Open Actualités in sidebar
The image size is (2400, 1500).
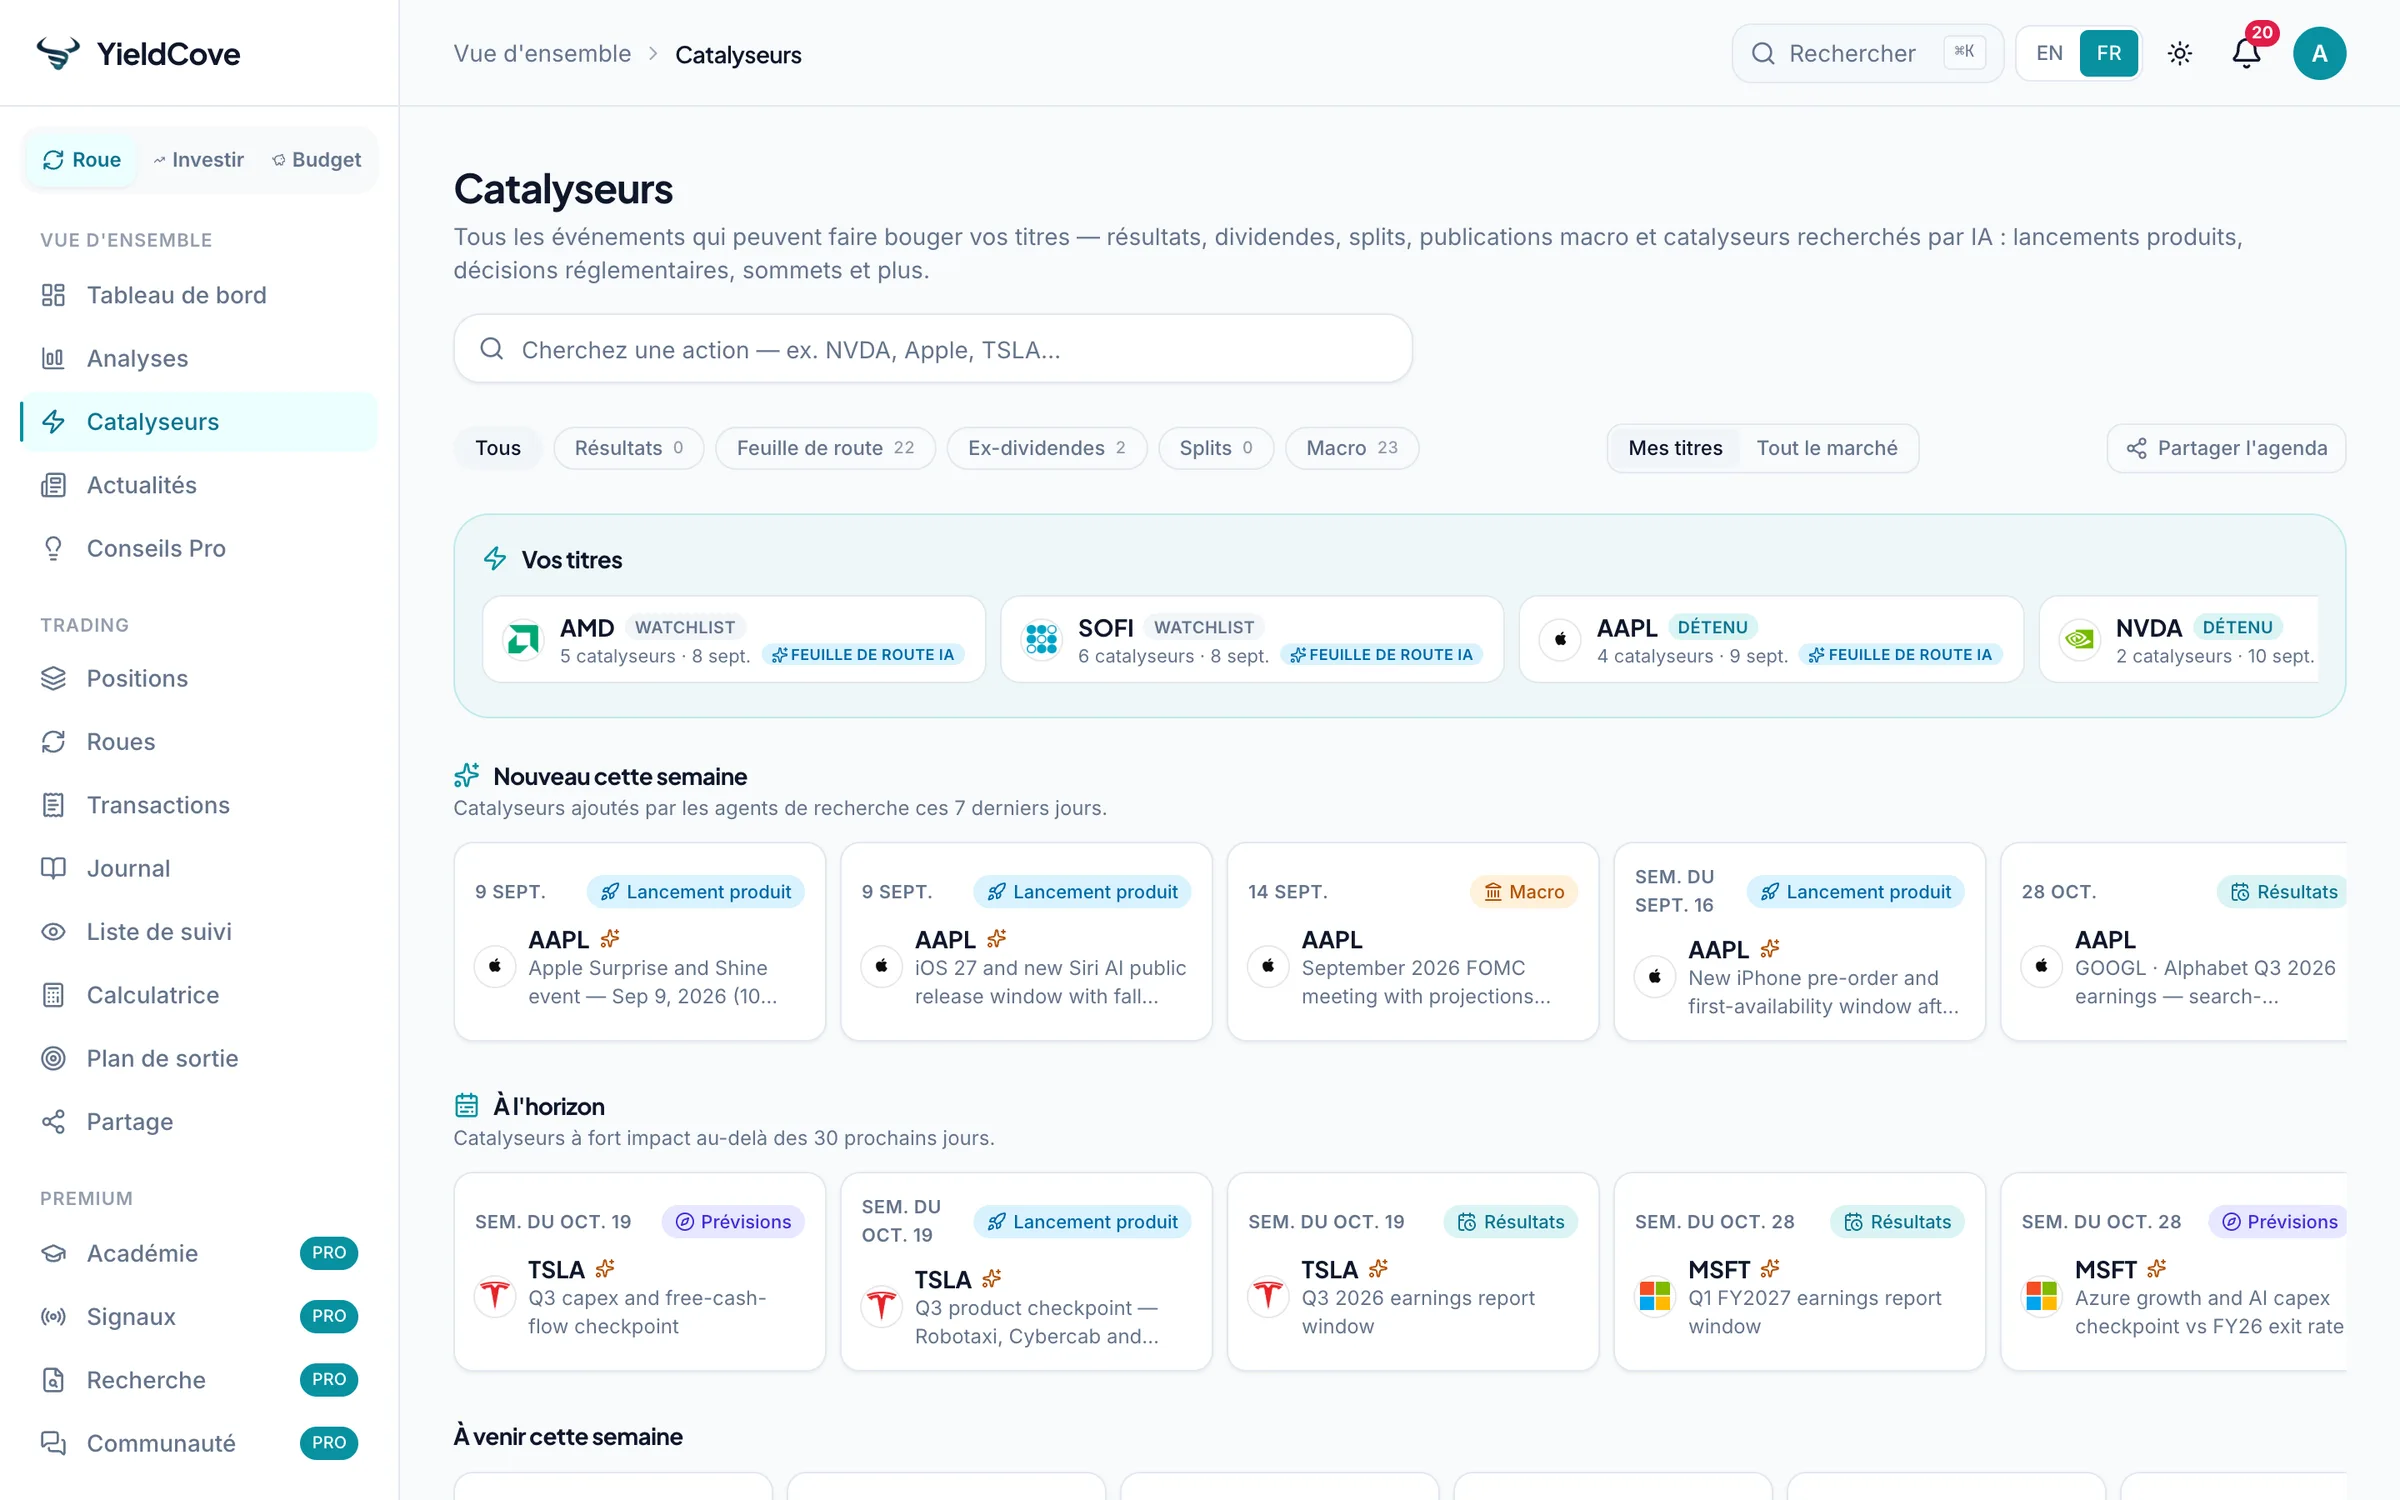point(199,485)
